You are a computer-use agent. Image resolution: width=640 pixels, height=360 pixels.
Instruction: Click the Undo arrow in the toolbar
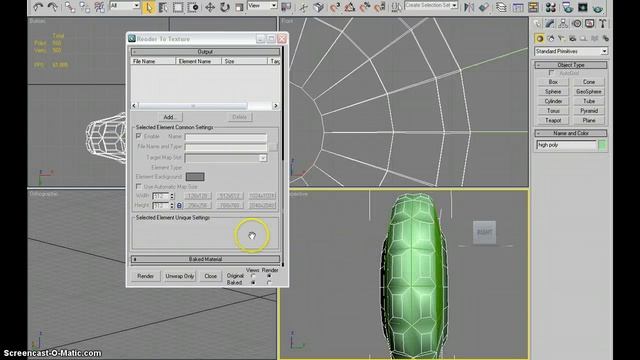tap(38, 7)
